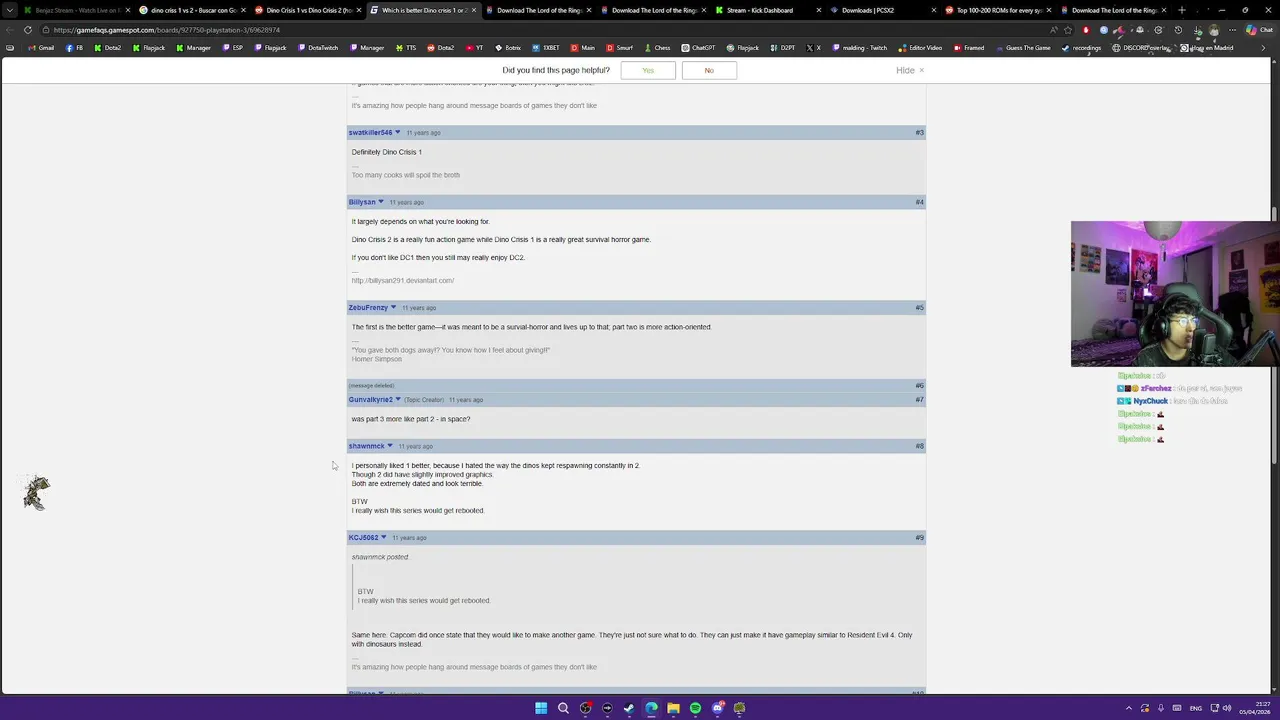
Task: Open shawnmck profile link
Action: pos(366,446)
